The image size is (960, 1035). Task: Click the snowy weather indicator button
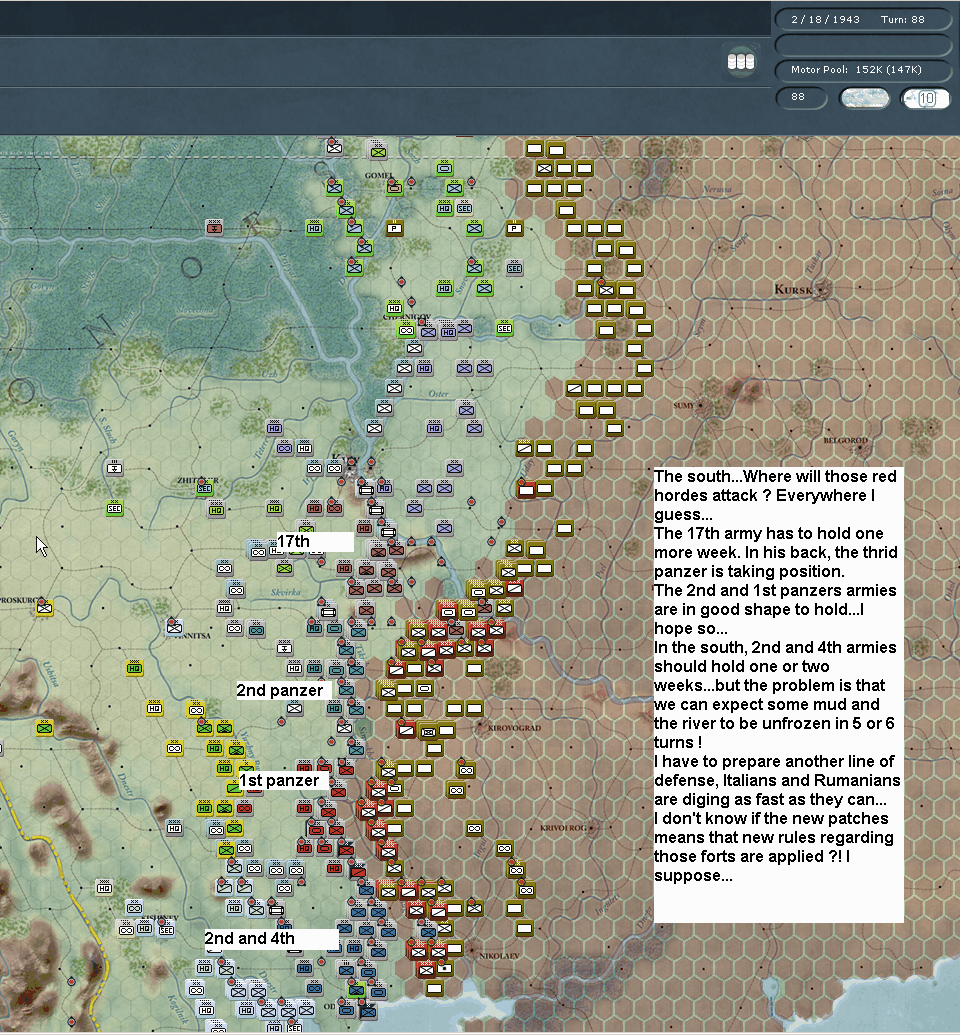[863, 97]
